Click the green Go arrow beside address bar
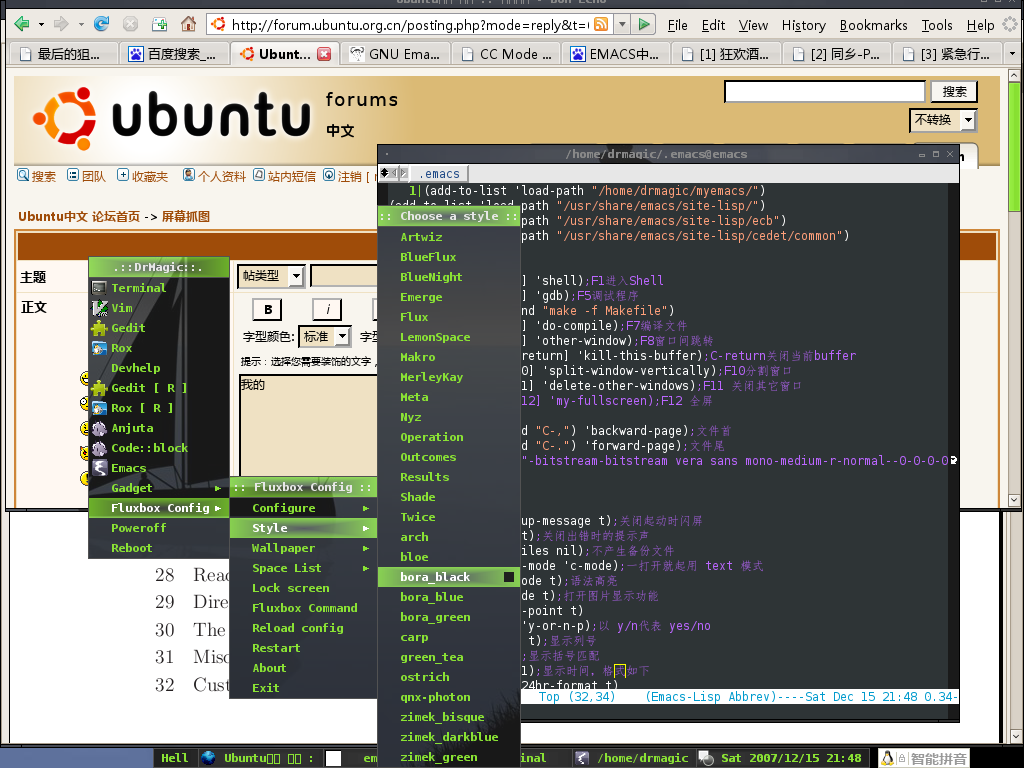1024x768 pixels. coord(644,25)
